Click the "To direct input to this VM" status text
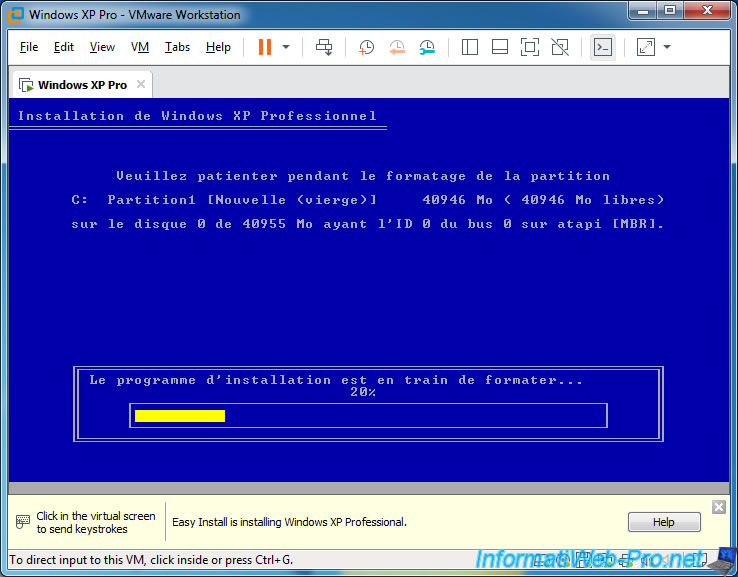Viewport: 738px width, 577px height. tap(151, 560)
